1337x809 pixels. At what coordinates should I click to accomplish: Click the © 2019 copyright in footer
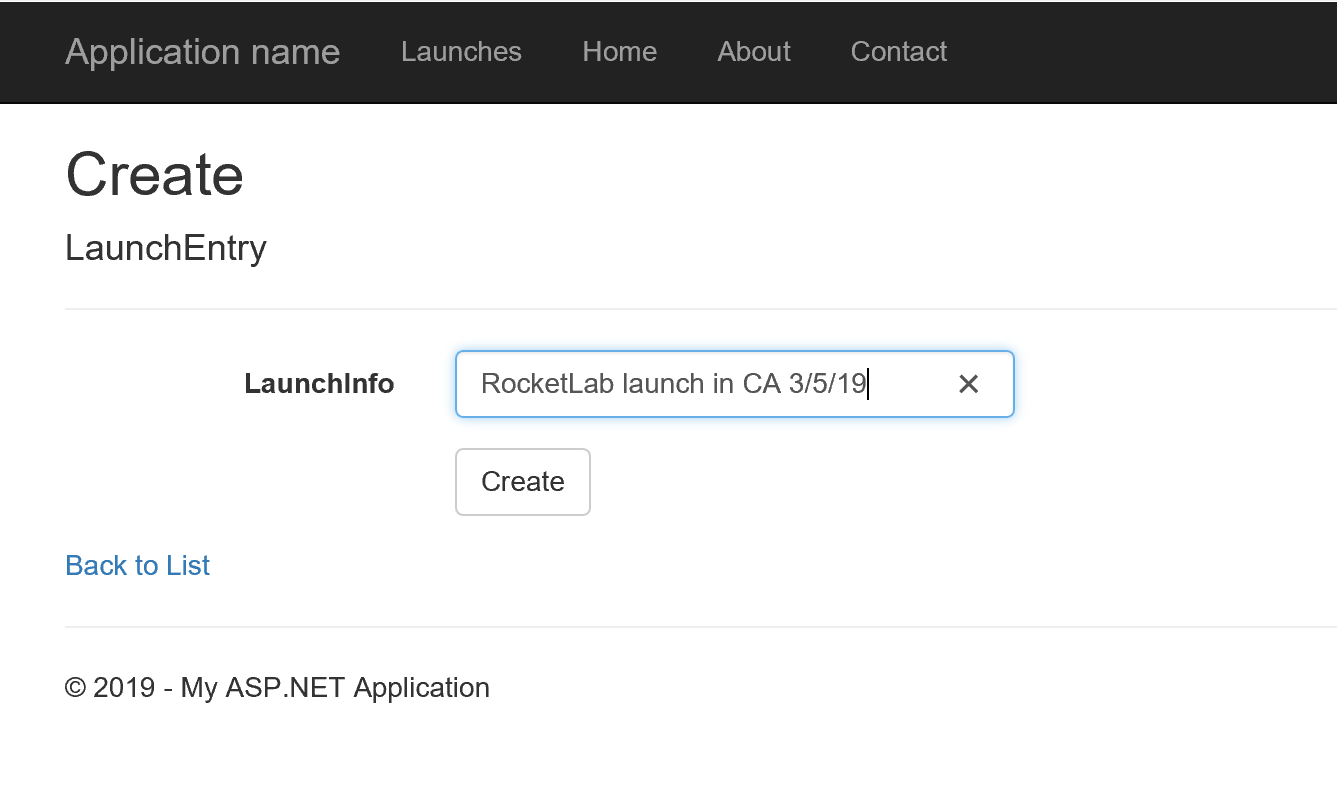(x=109, y=688)
